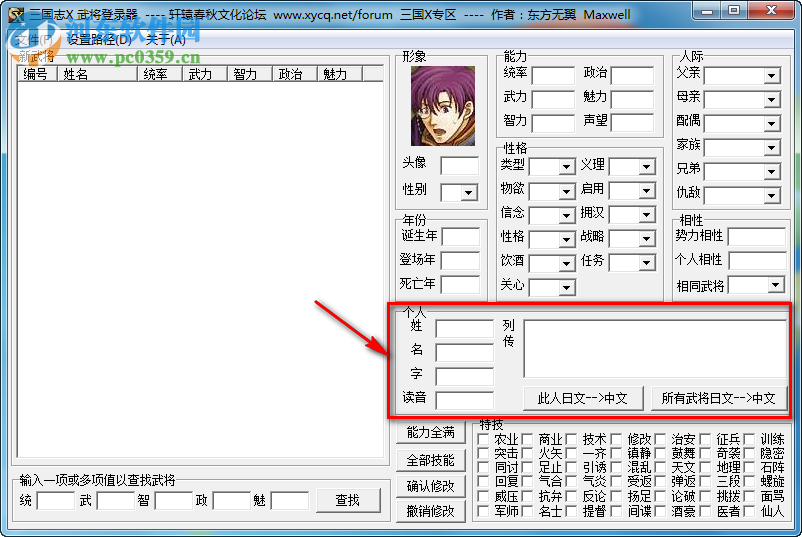Click the 读音 input field
Screen dimensions: 802x537
tap(464, 400)
